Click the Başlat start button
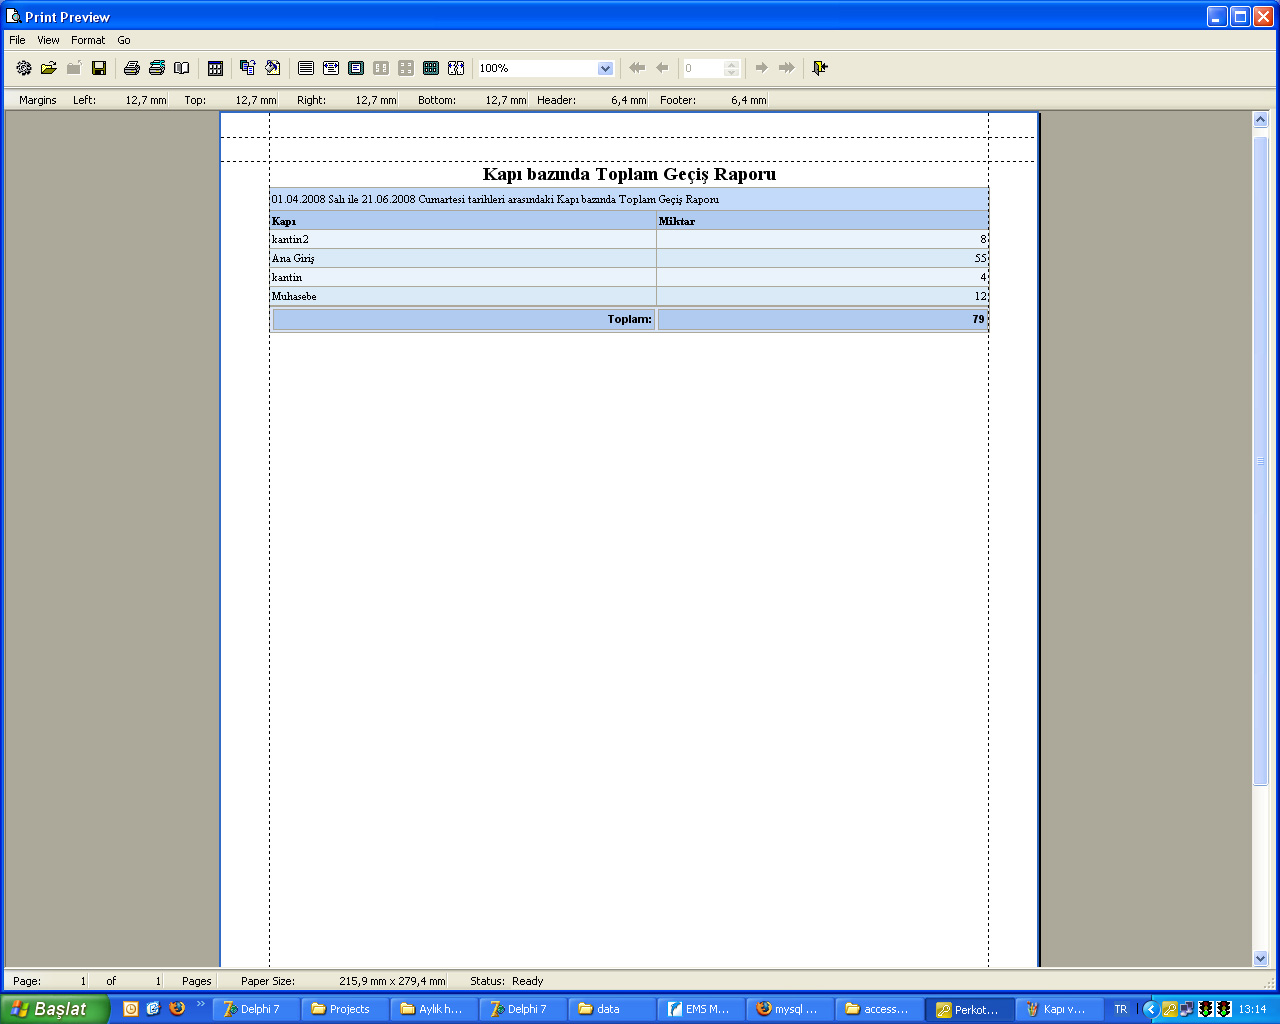 [52, 1009]
